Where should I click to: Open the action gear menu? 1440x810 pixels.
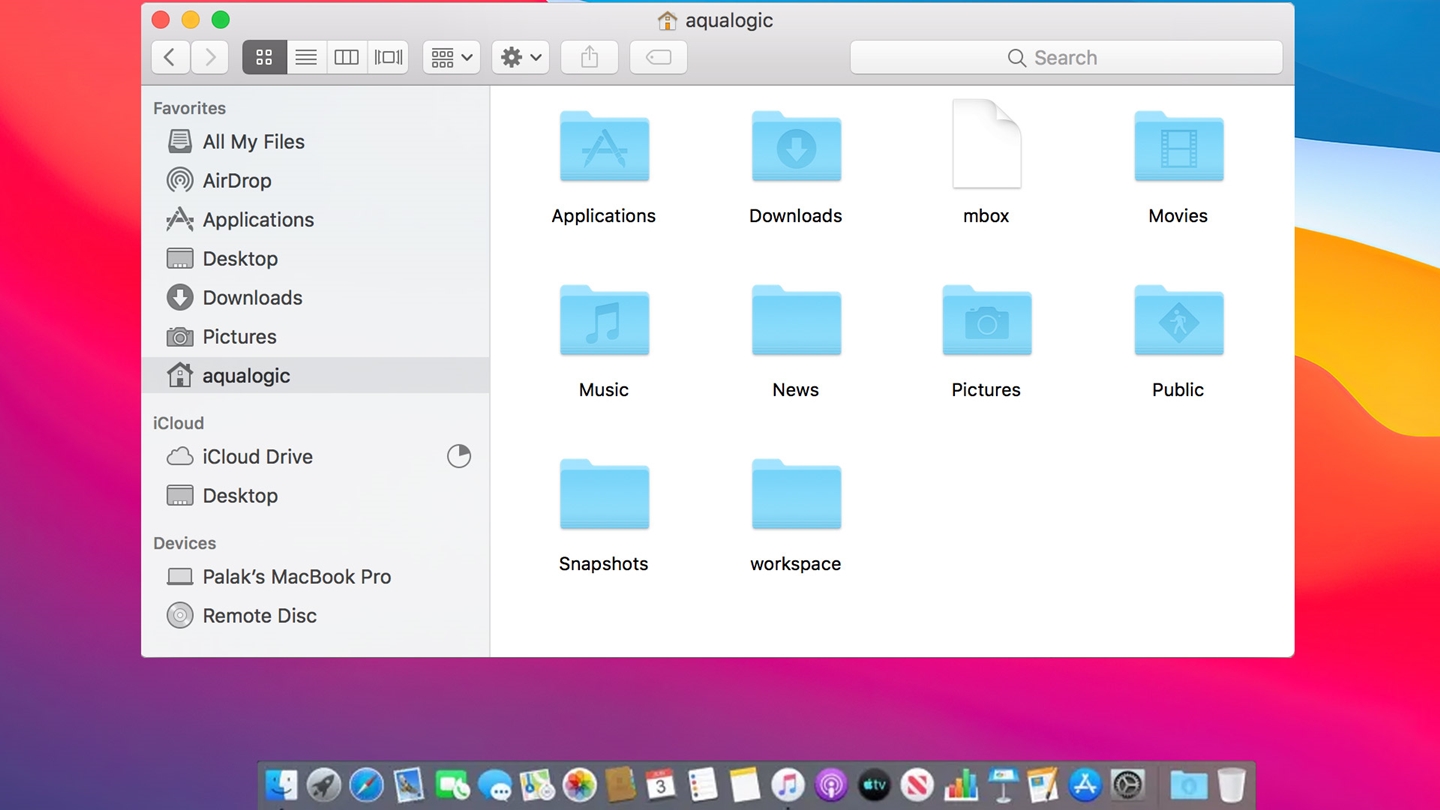(519, 57)
